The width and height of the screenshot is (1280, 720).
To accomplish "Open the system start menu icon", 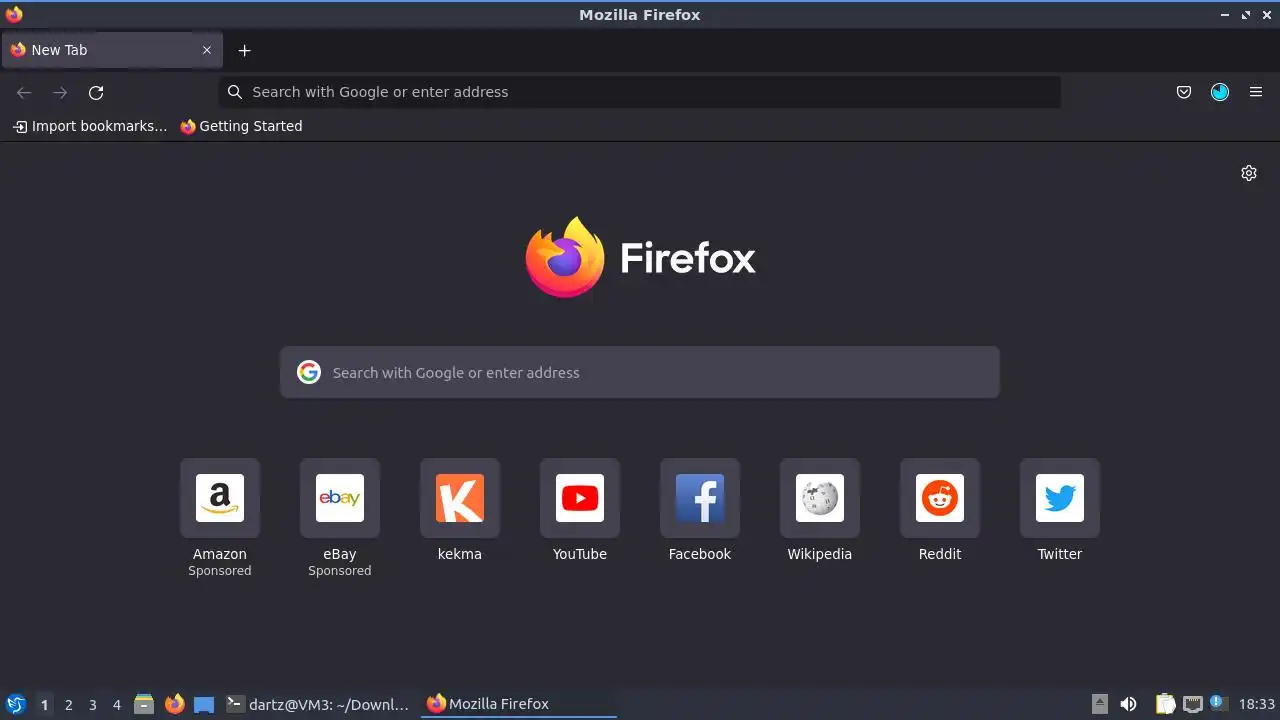I will tap(16, 704).
